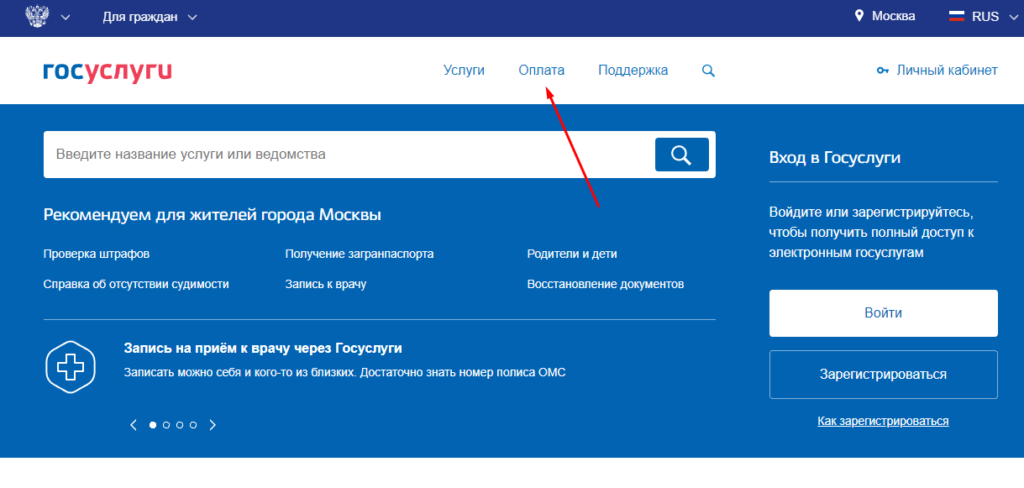Advance to next banner slide arrow
Viewport: 1024px width, 488px height.
(x=212, y=425)
